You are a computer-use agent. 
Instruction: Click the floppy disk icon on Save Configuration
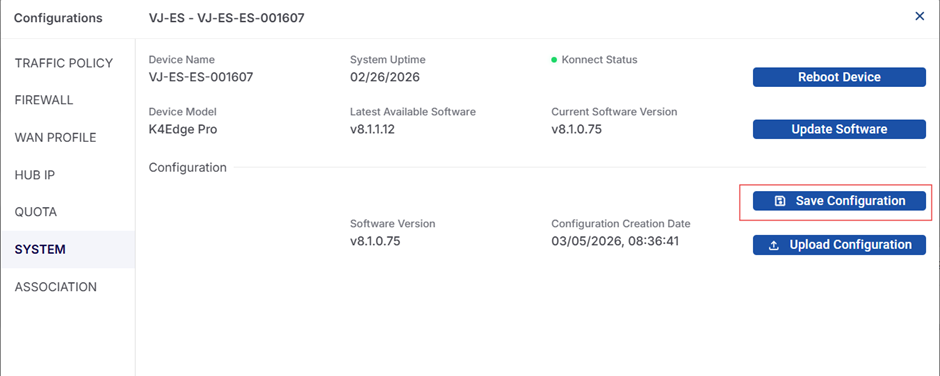[x=780, y=201]
